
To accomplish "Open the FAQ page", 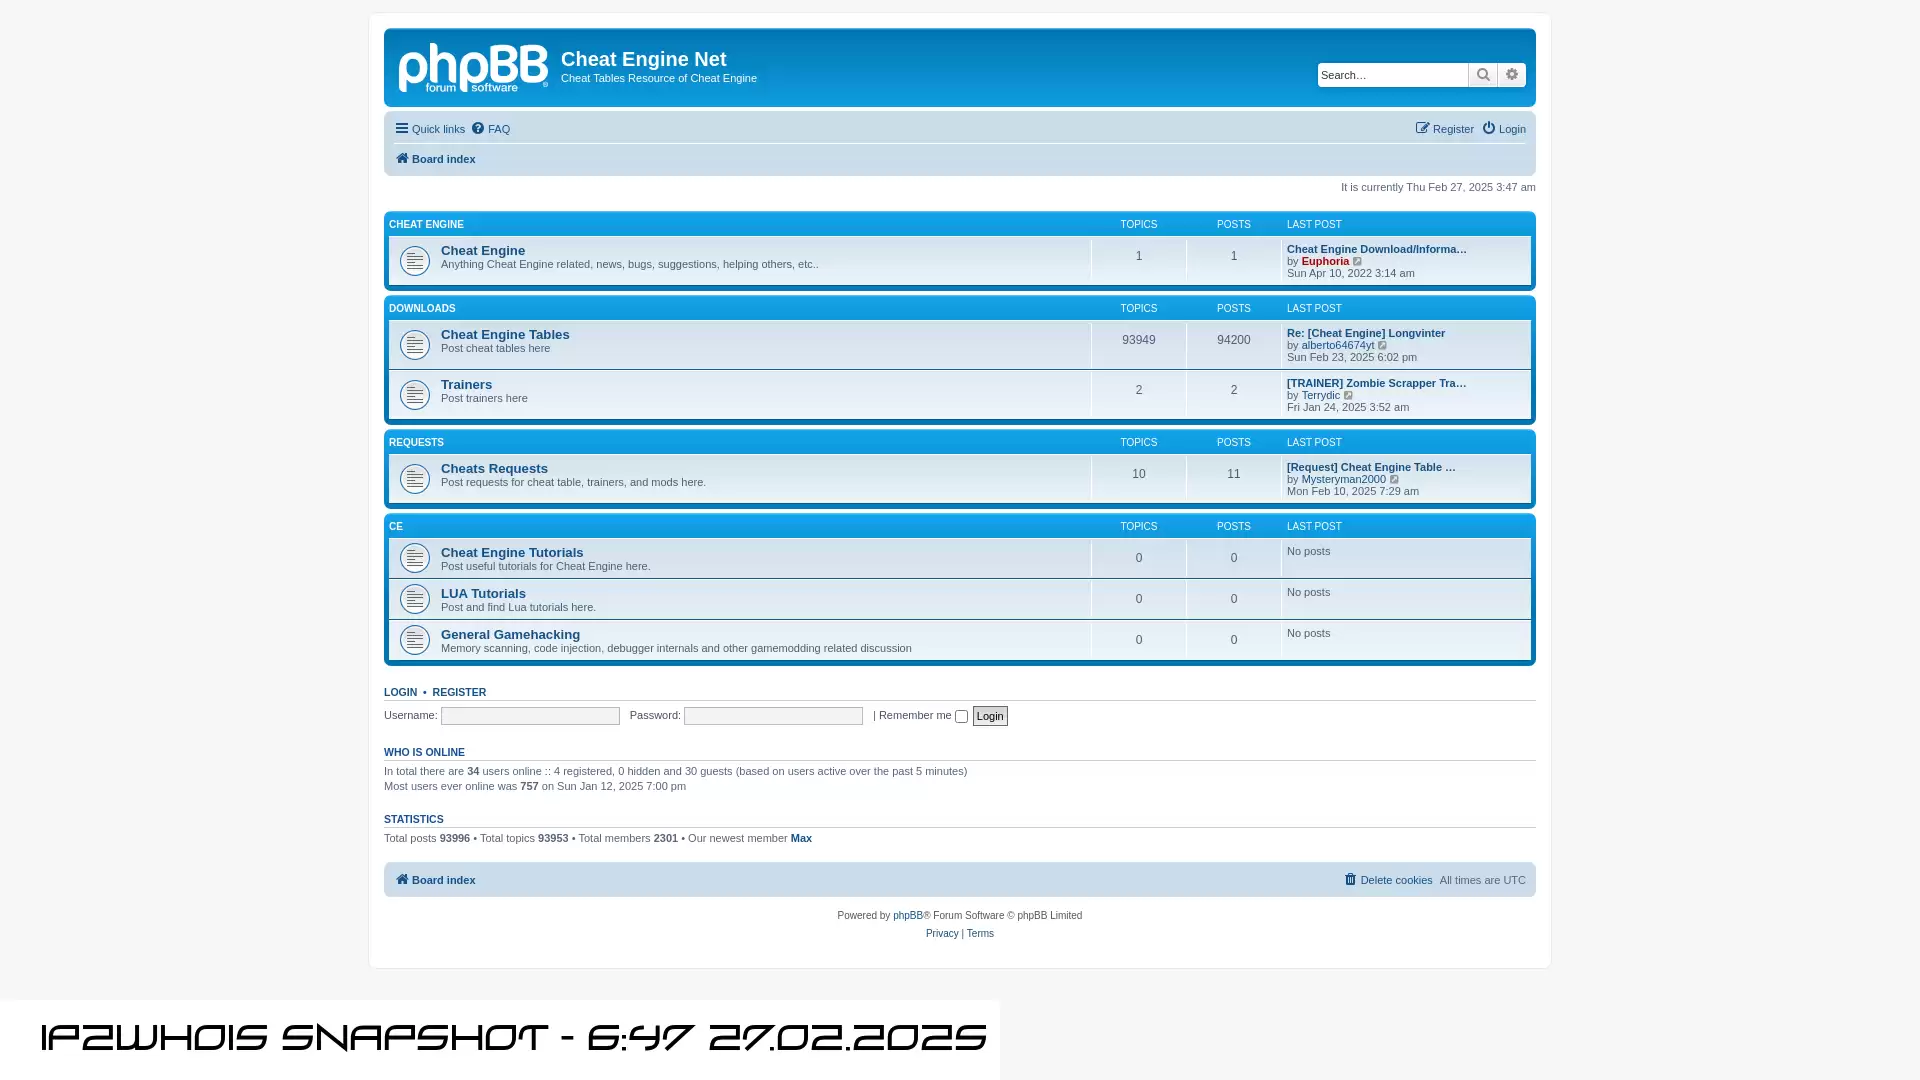I will pyautogui.click(x=491, y=129).
